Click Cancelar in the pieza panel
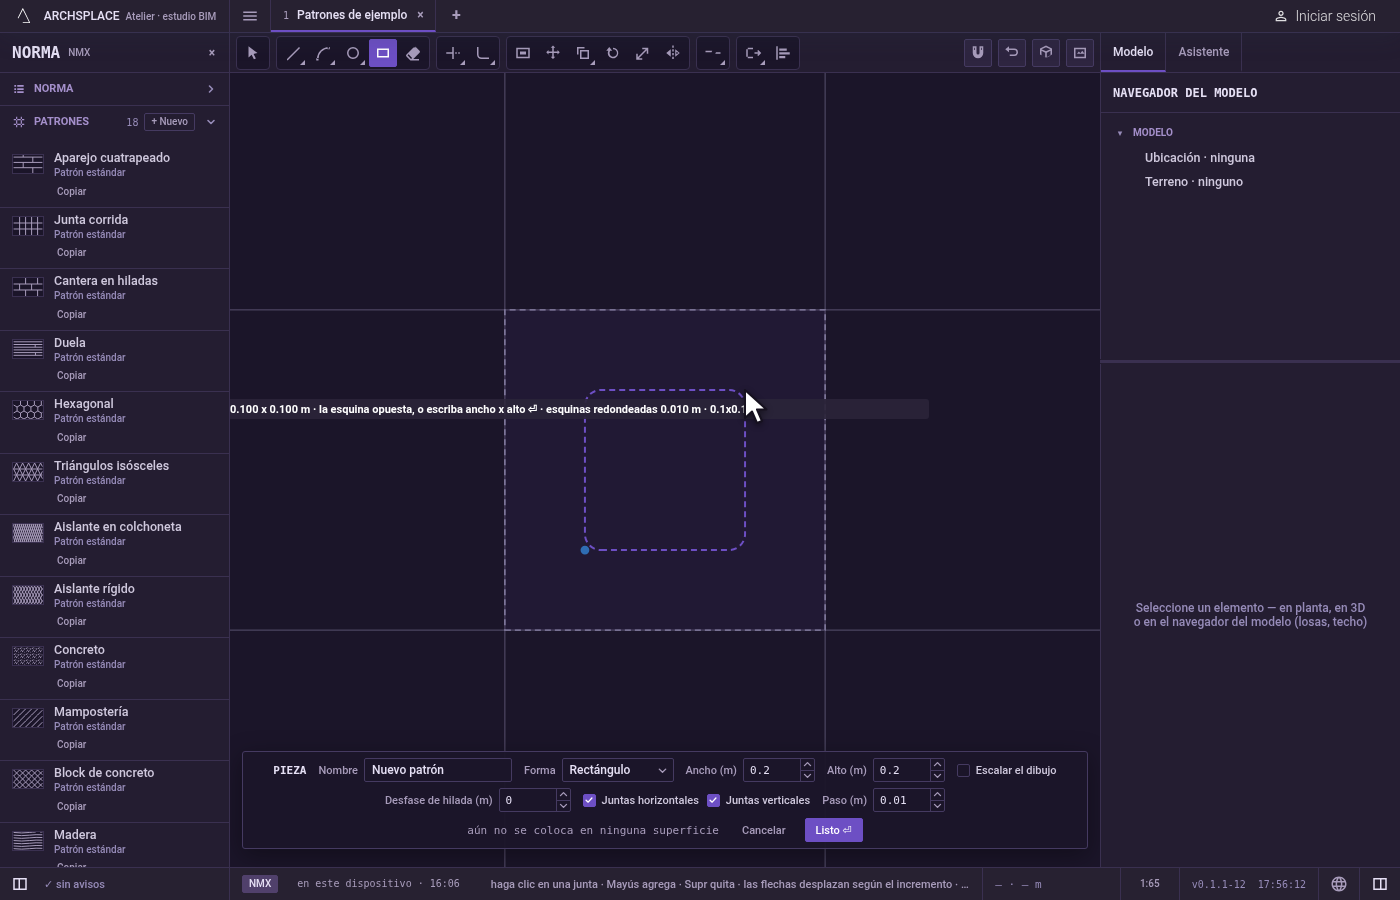This screenshot has width=1400, height=900. (x=764, y=830)
